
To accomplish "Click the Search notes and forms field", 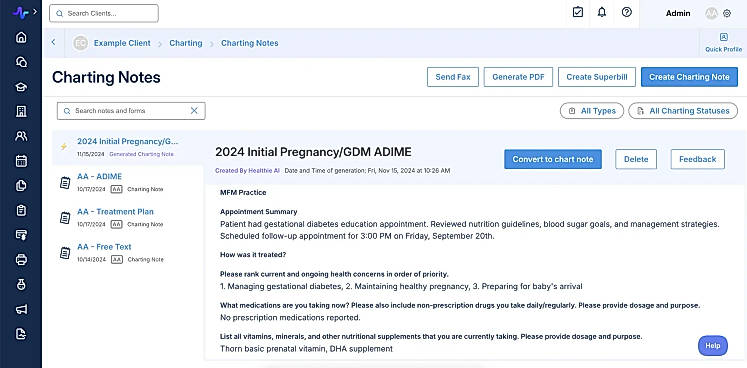I will [x=131, y=111].
